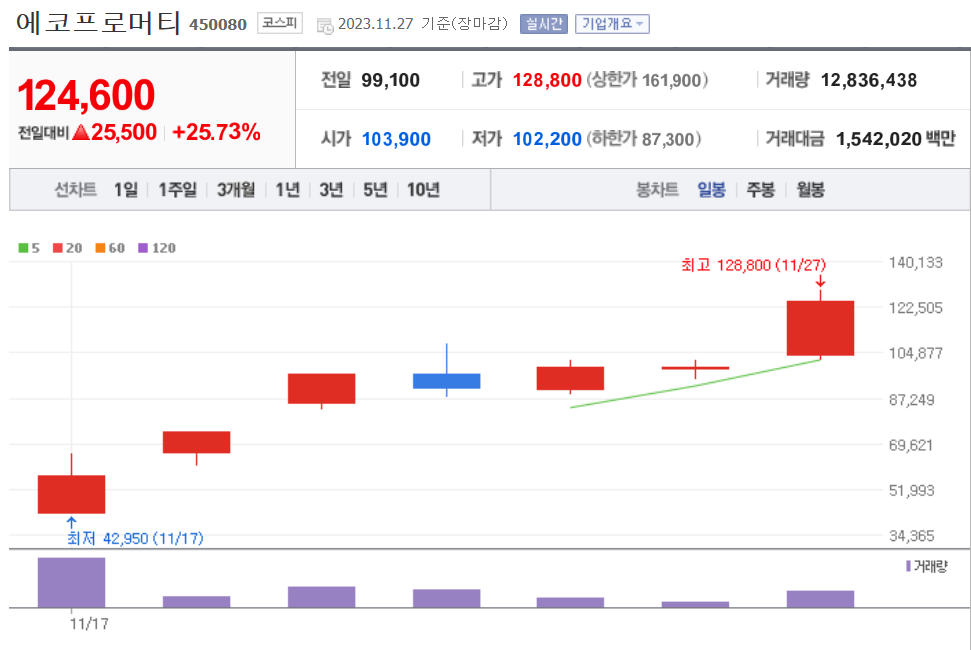This screenshot has height=650, width=971.
Task: Click the green moving average line
Action: click(694, 386)
